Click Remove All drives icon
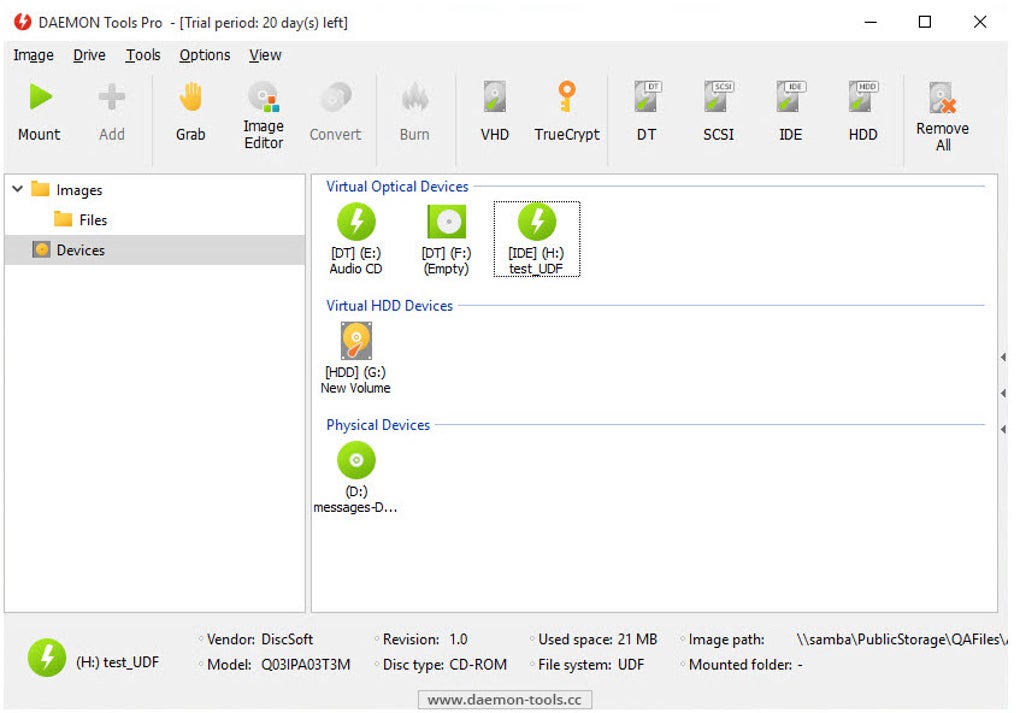 click(943, 98)
